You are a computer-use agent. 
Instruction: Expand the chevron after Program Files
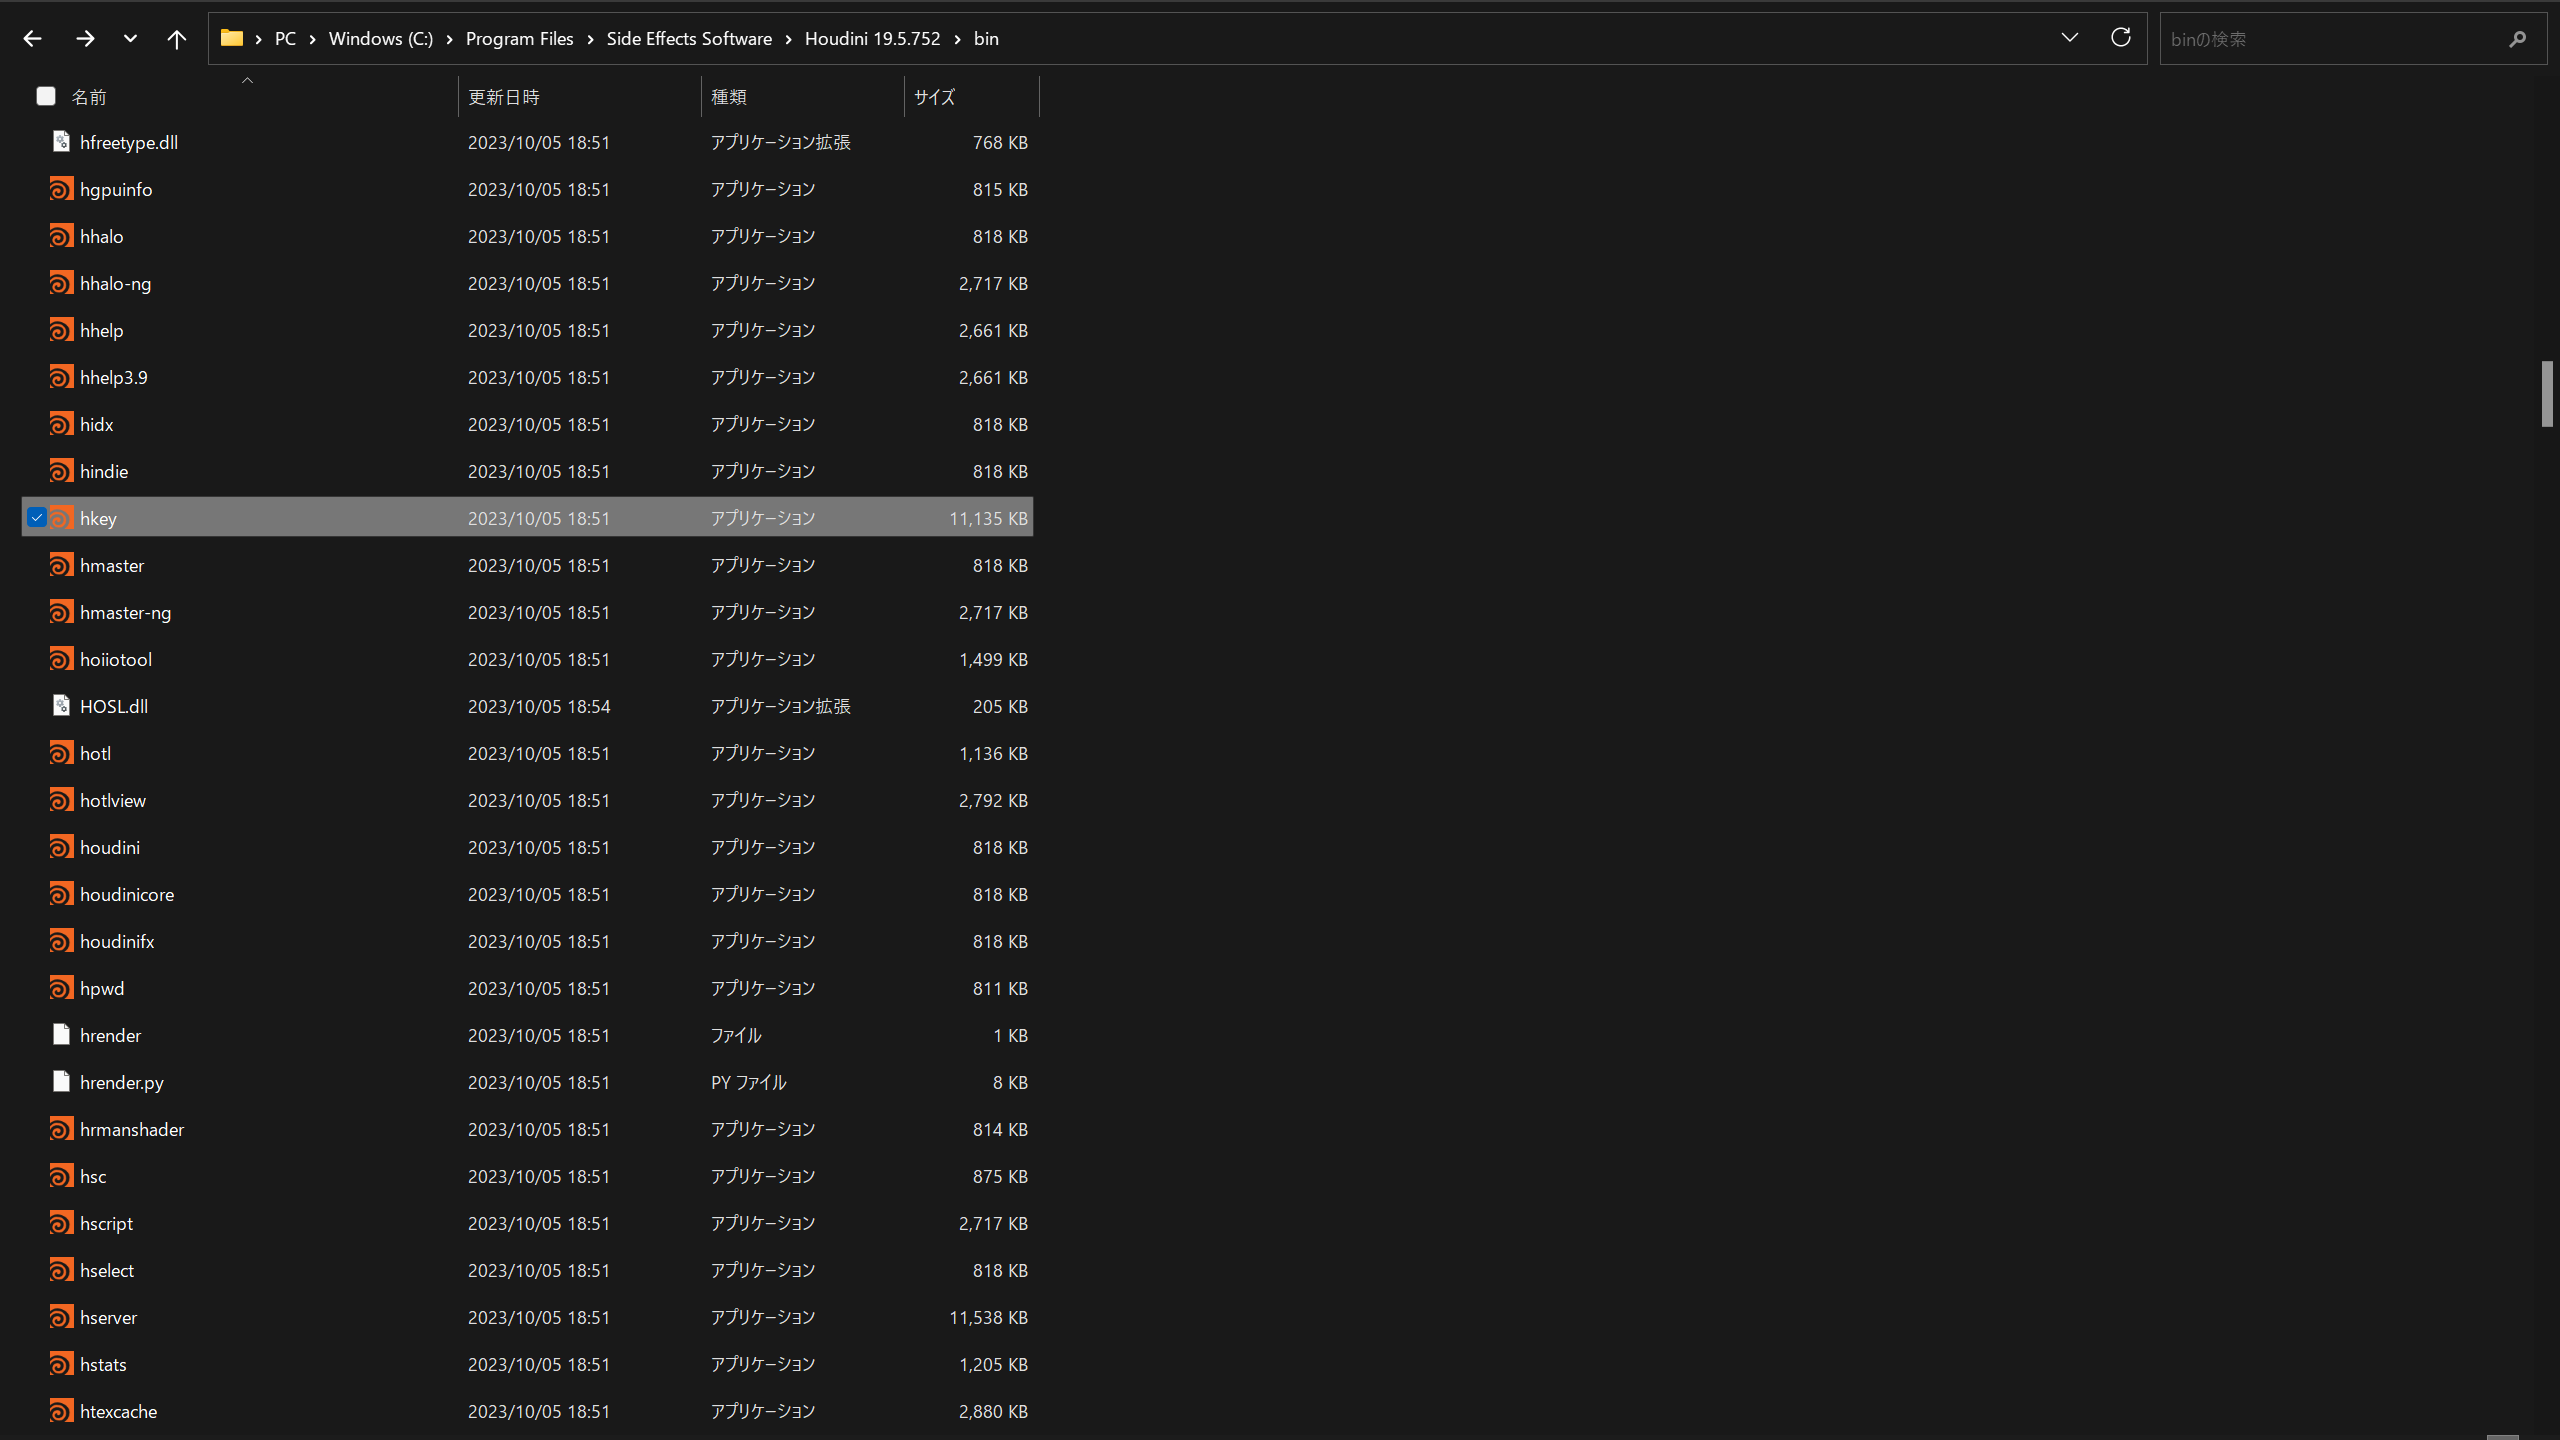coord(590,39)
